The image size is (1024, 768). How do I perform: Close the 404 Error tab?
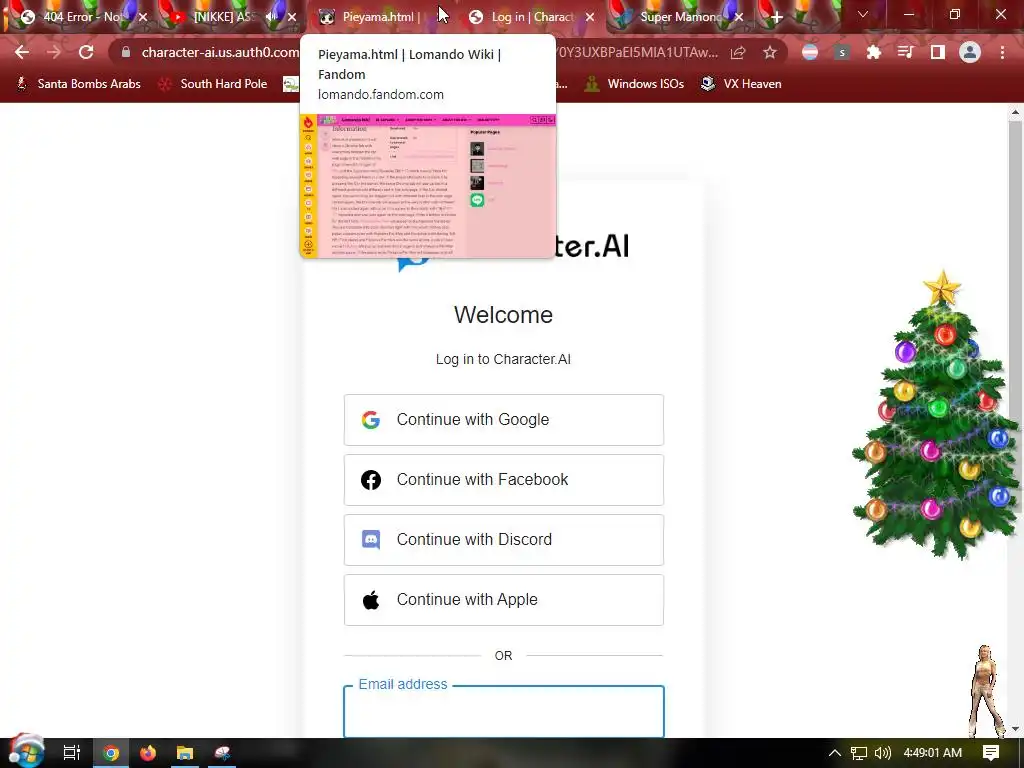point(143,17)
